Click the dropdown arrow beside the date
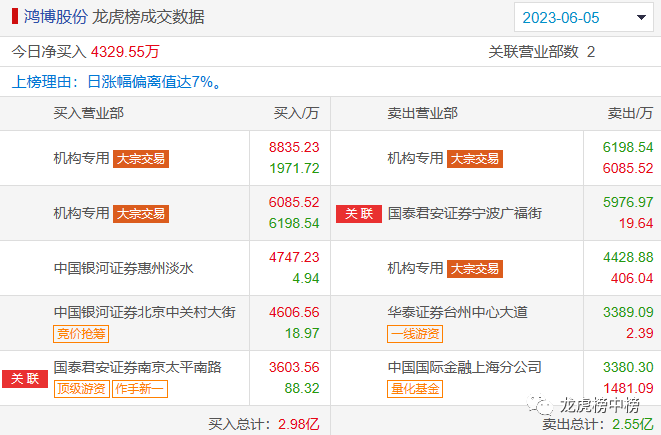Screen dimensions: 661x435 click(639, 18)
